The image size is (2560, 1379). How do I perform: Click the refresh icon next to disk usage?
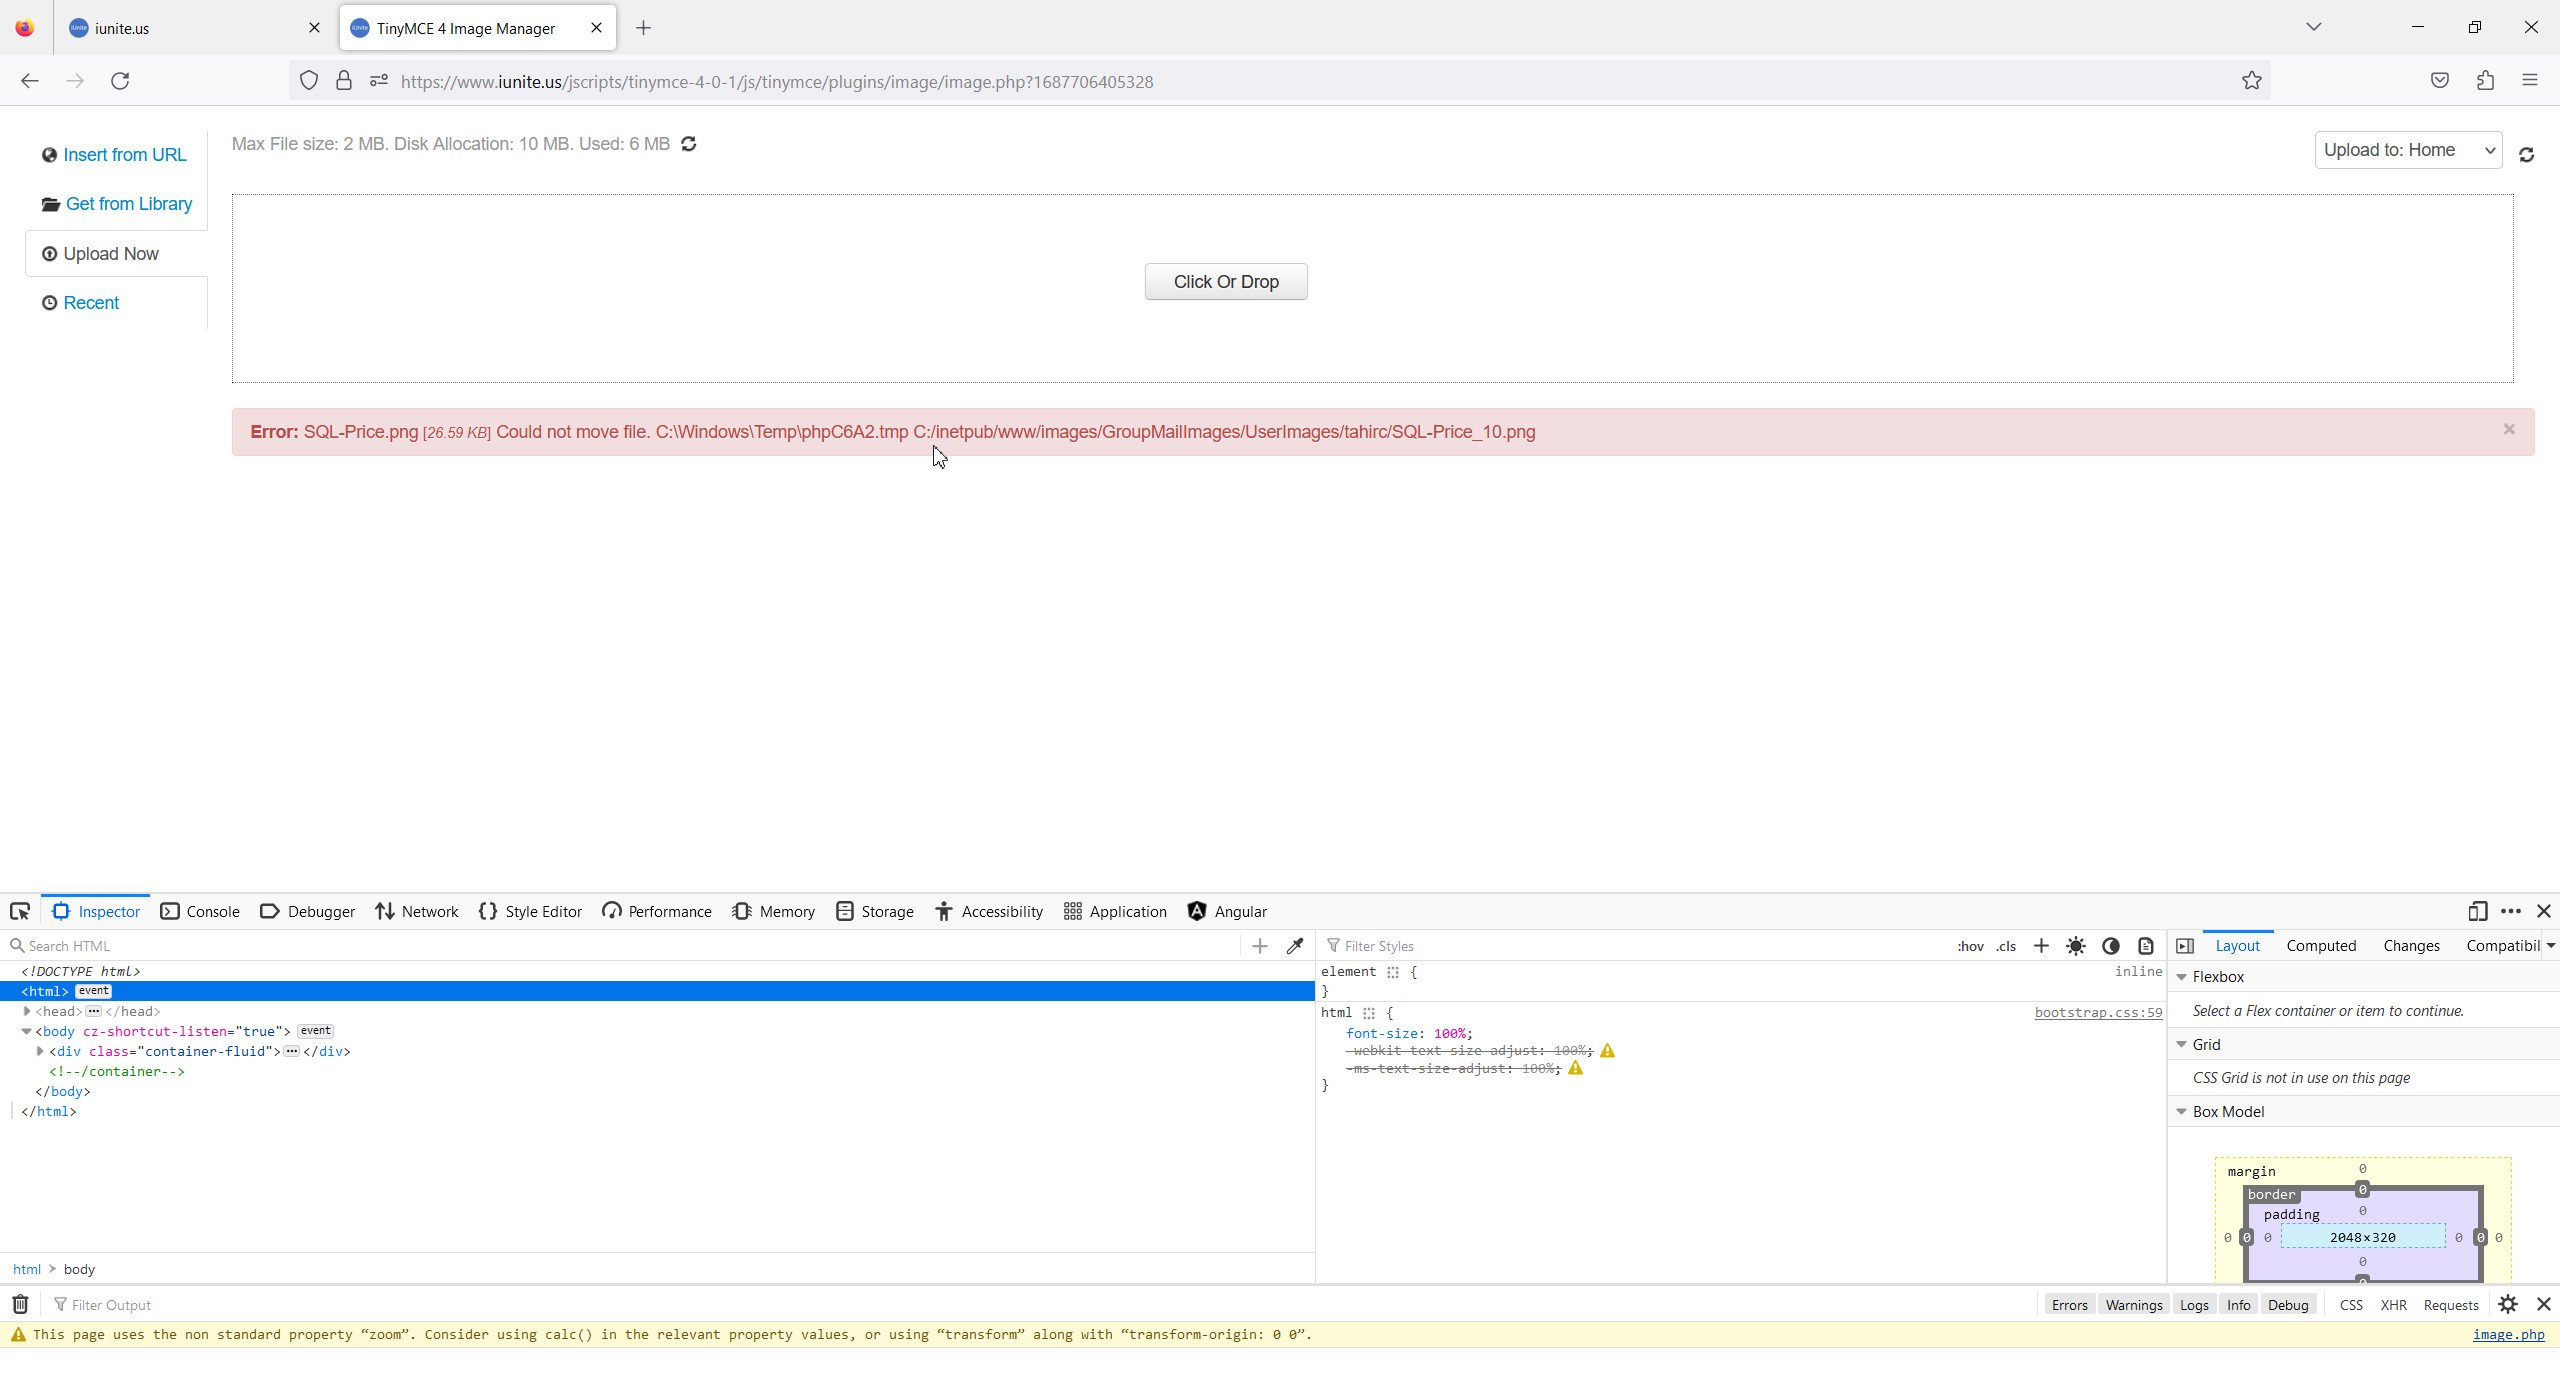click(689, 144)
